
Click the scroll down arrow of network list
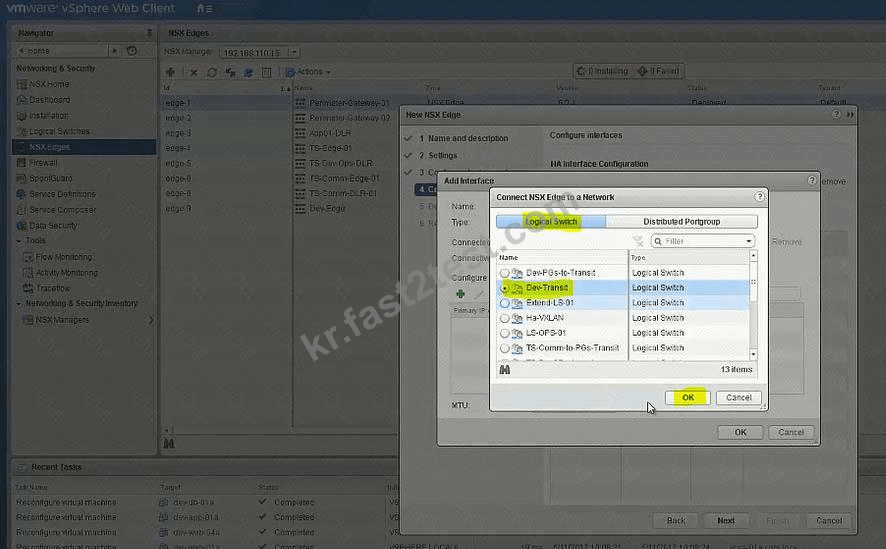pos(753,355)
